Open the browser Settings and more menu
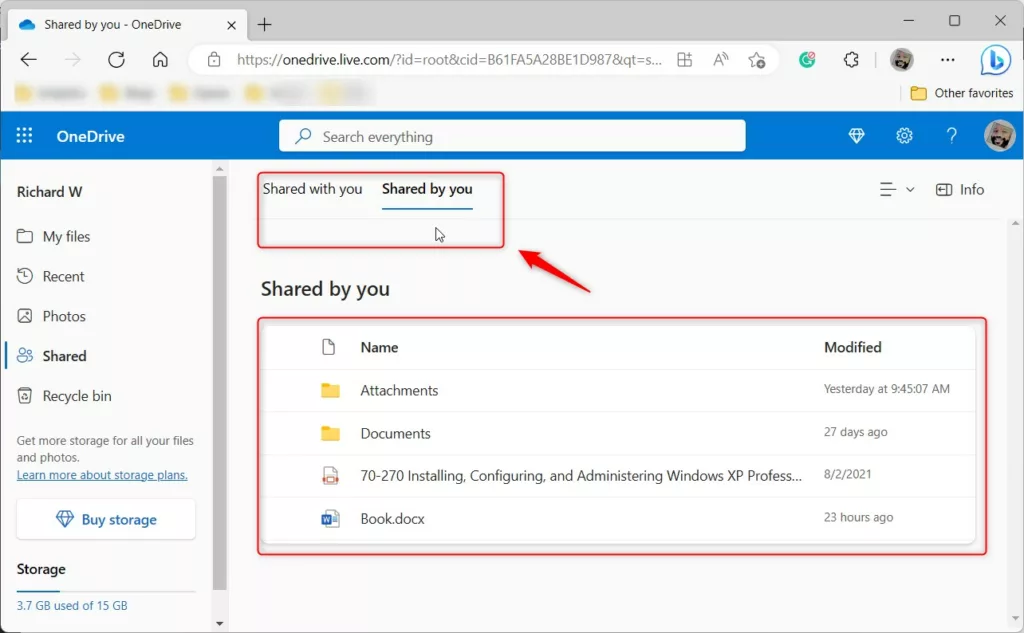1024x633 pixels. (948, 59)
